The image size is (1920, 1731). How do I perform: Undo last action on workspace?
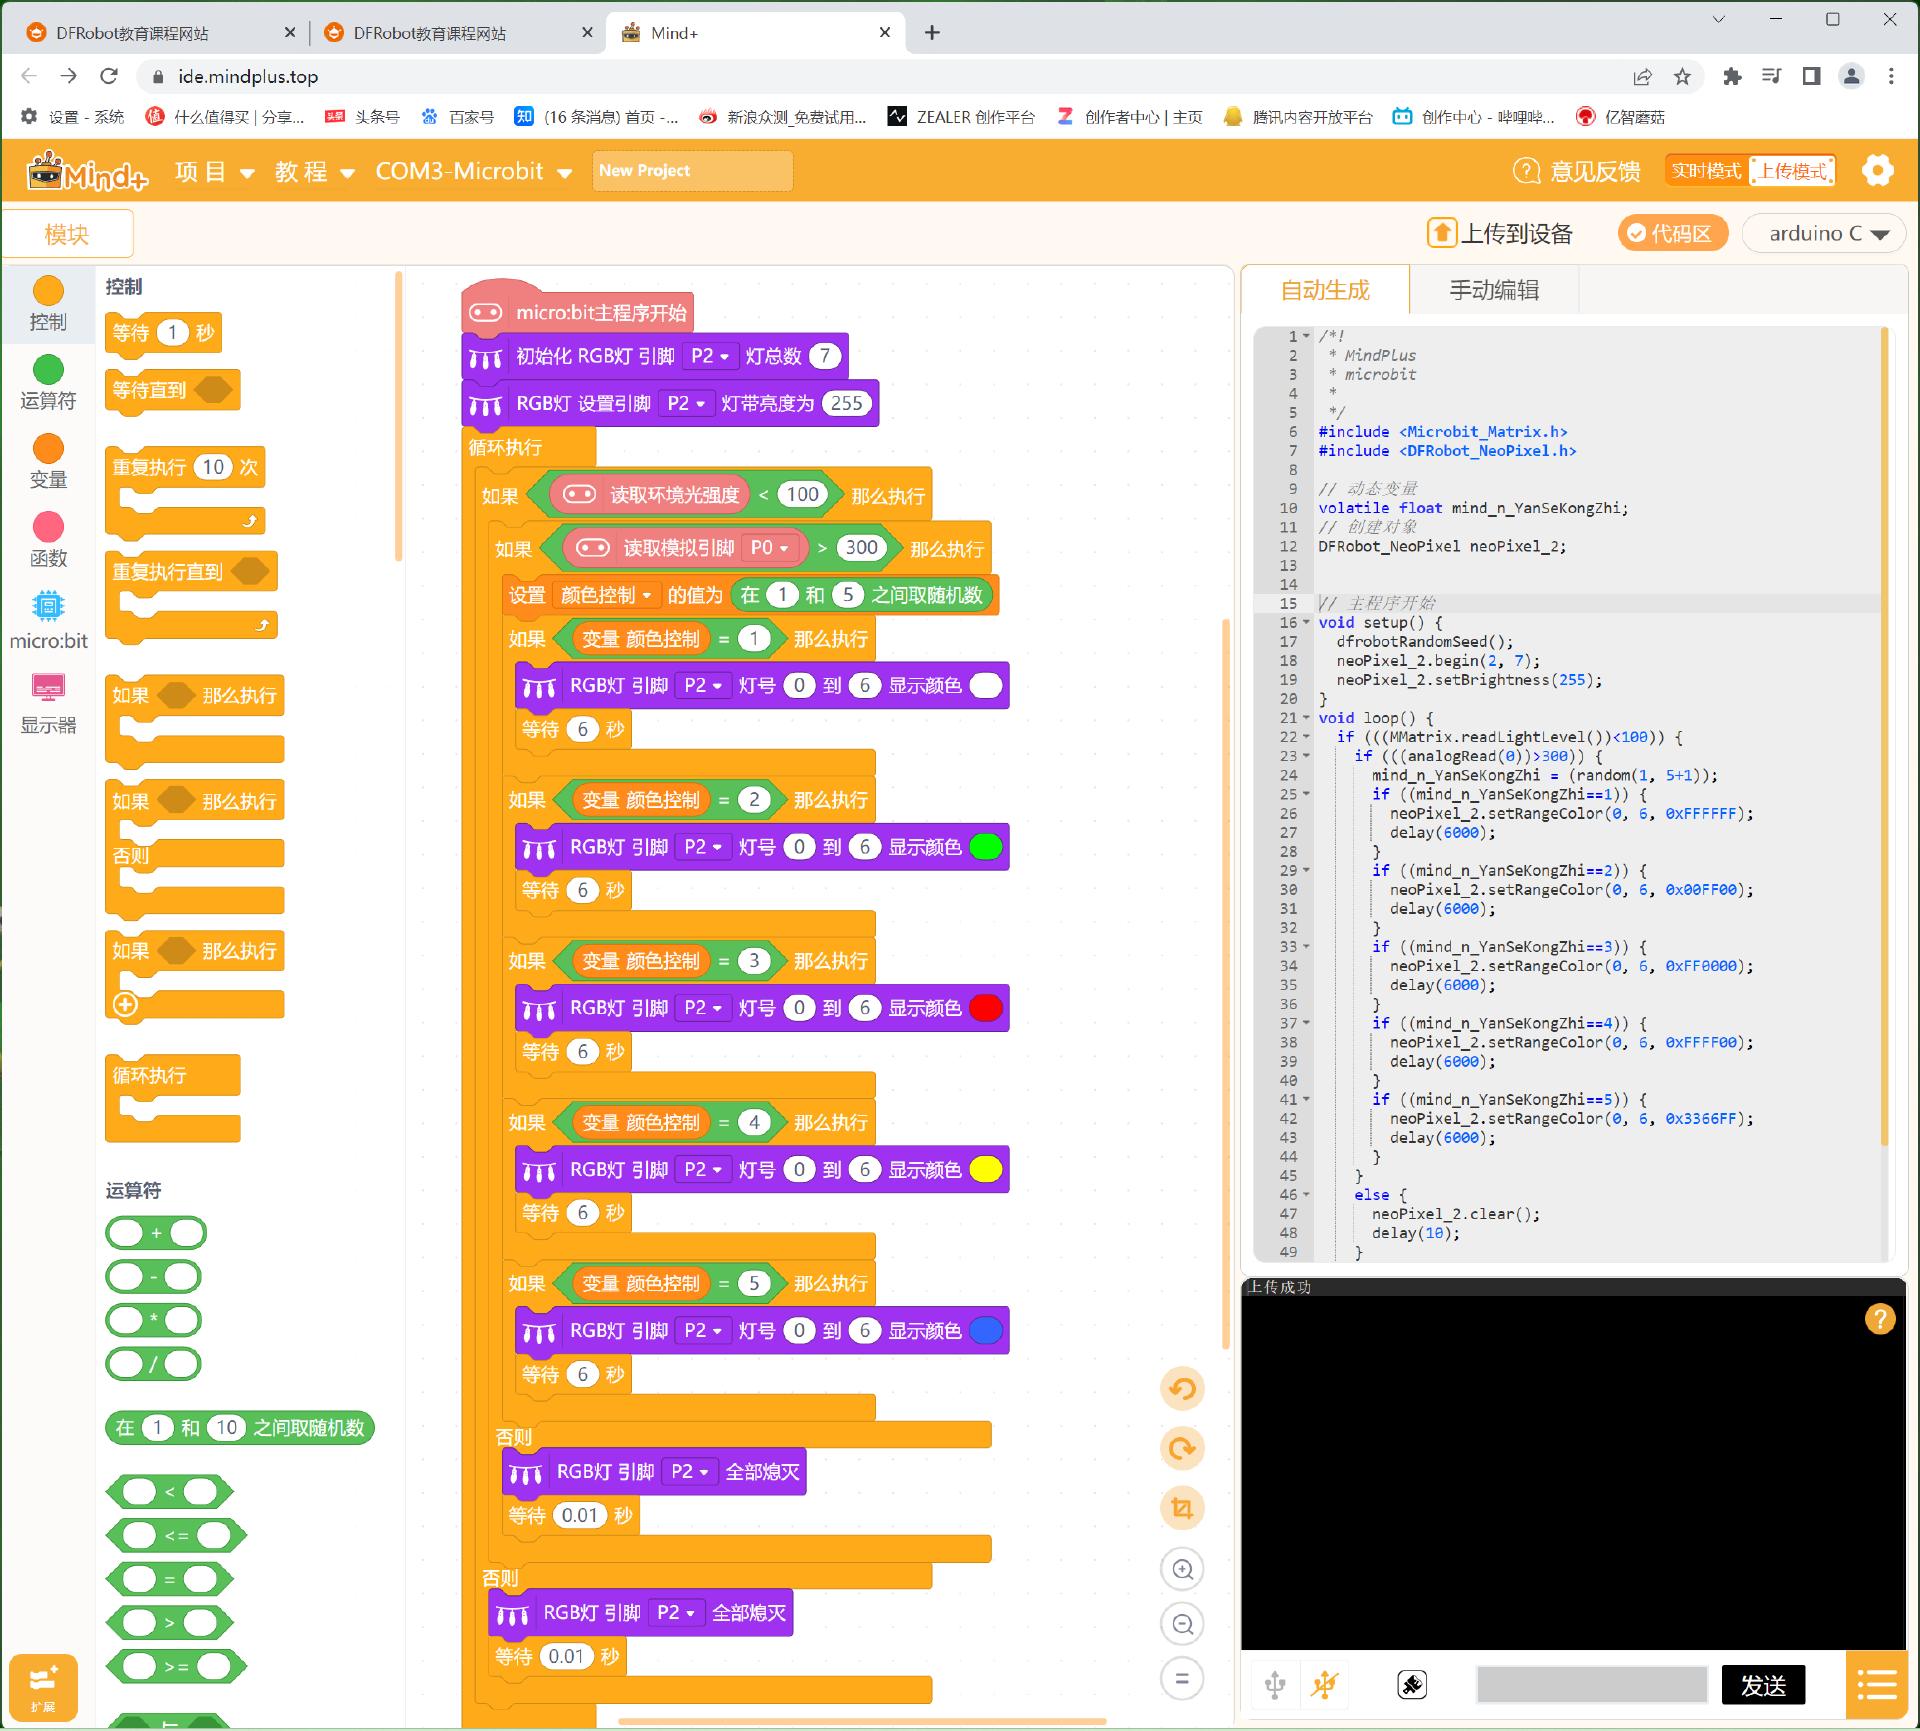[1182, 1389]
